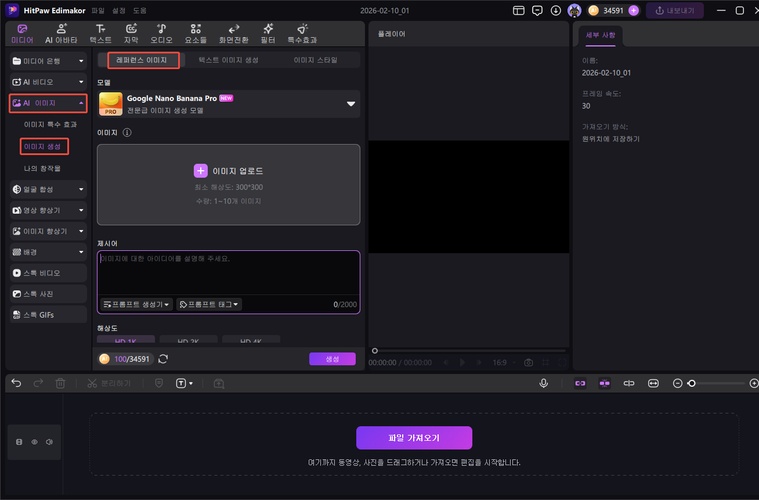The height and width of the screenshot is (500, 759).
Task: Toggle the purple auto ripple icon
Action: [604, 383]
